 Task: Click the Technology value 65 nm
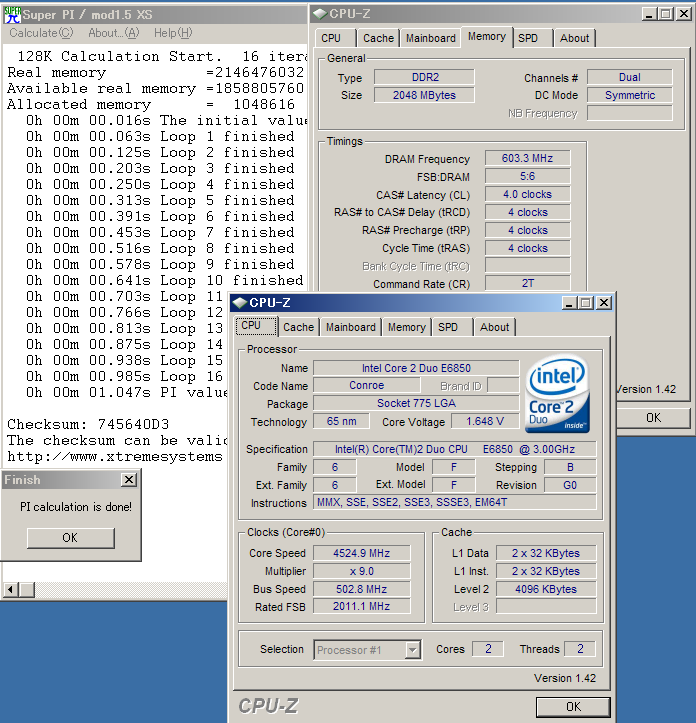[x=341, y=421]
